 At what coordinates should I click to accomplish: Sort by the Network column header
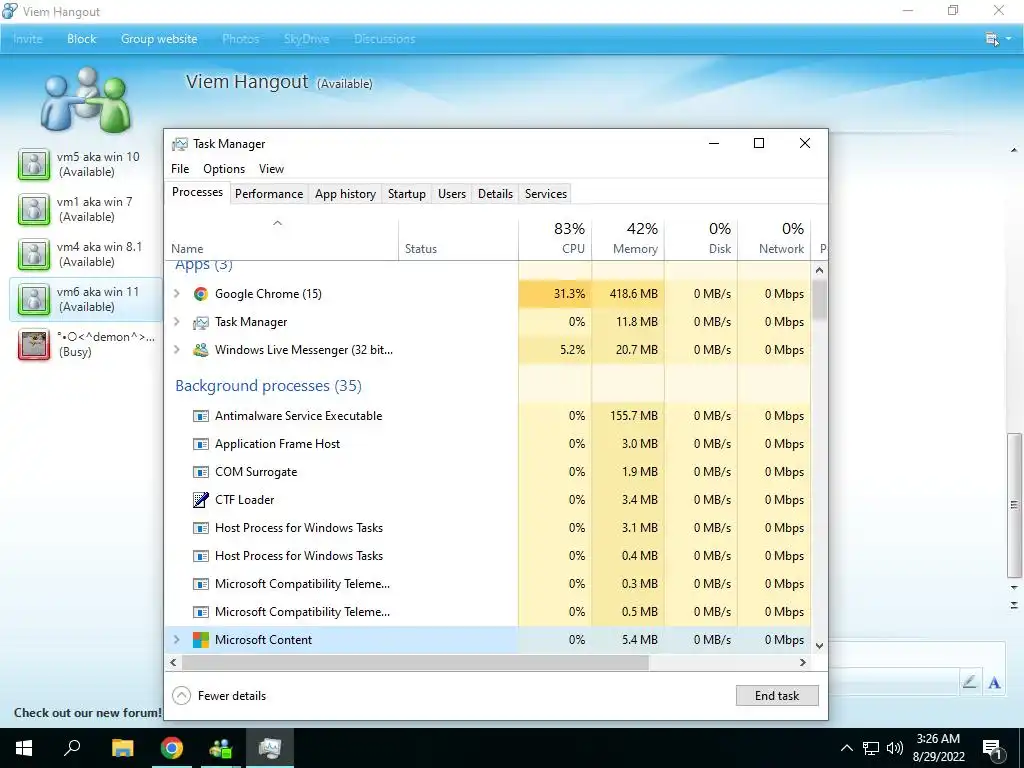coord(775,239)
